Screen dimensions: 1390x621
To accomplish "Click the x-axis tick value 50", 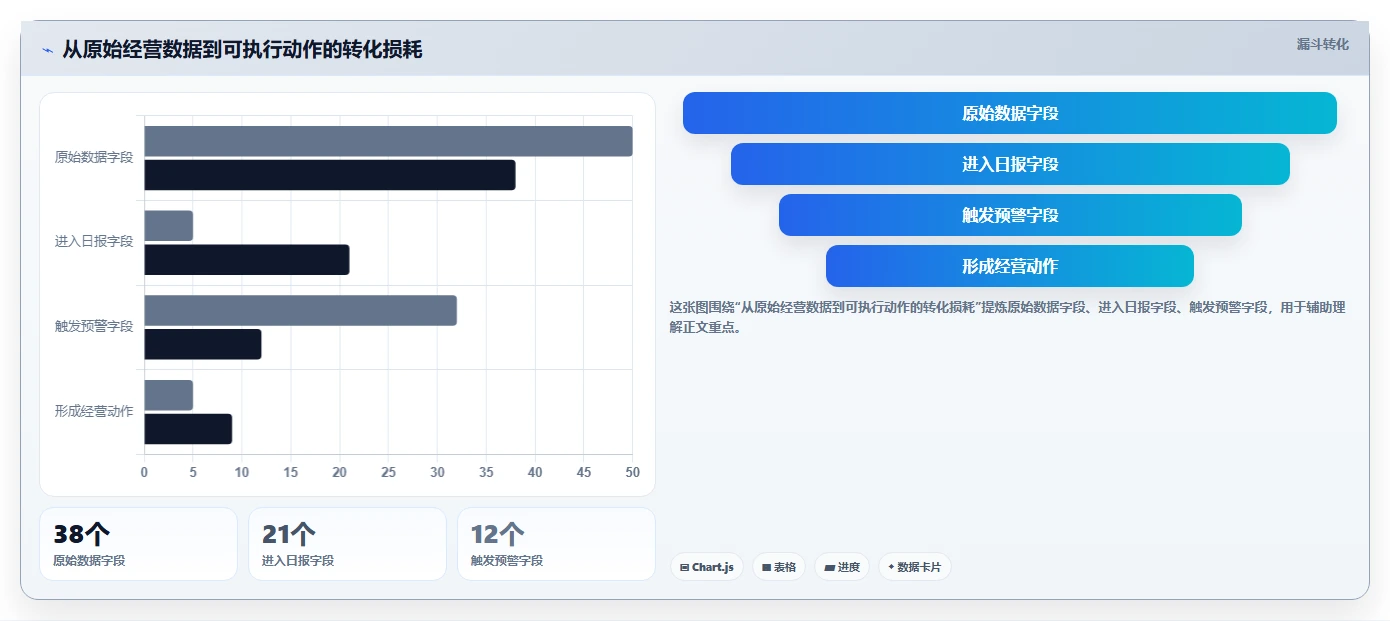I will pyautogui.click(x=632, y=472).
